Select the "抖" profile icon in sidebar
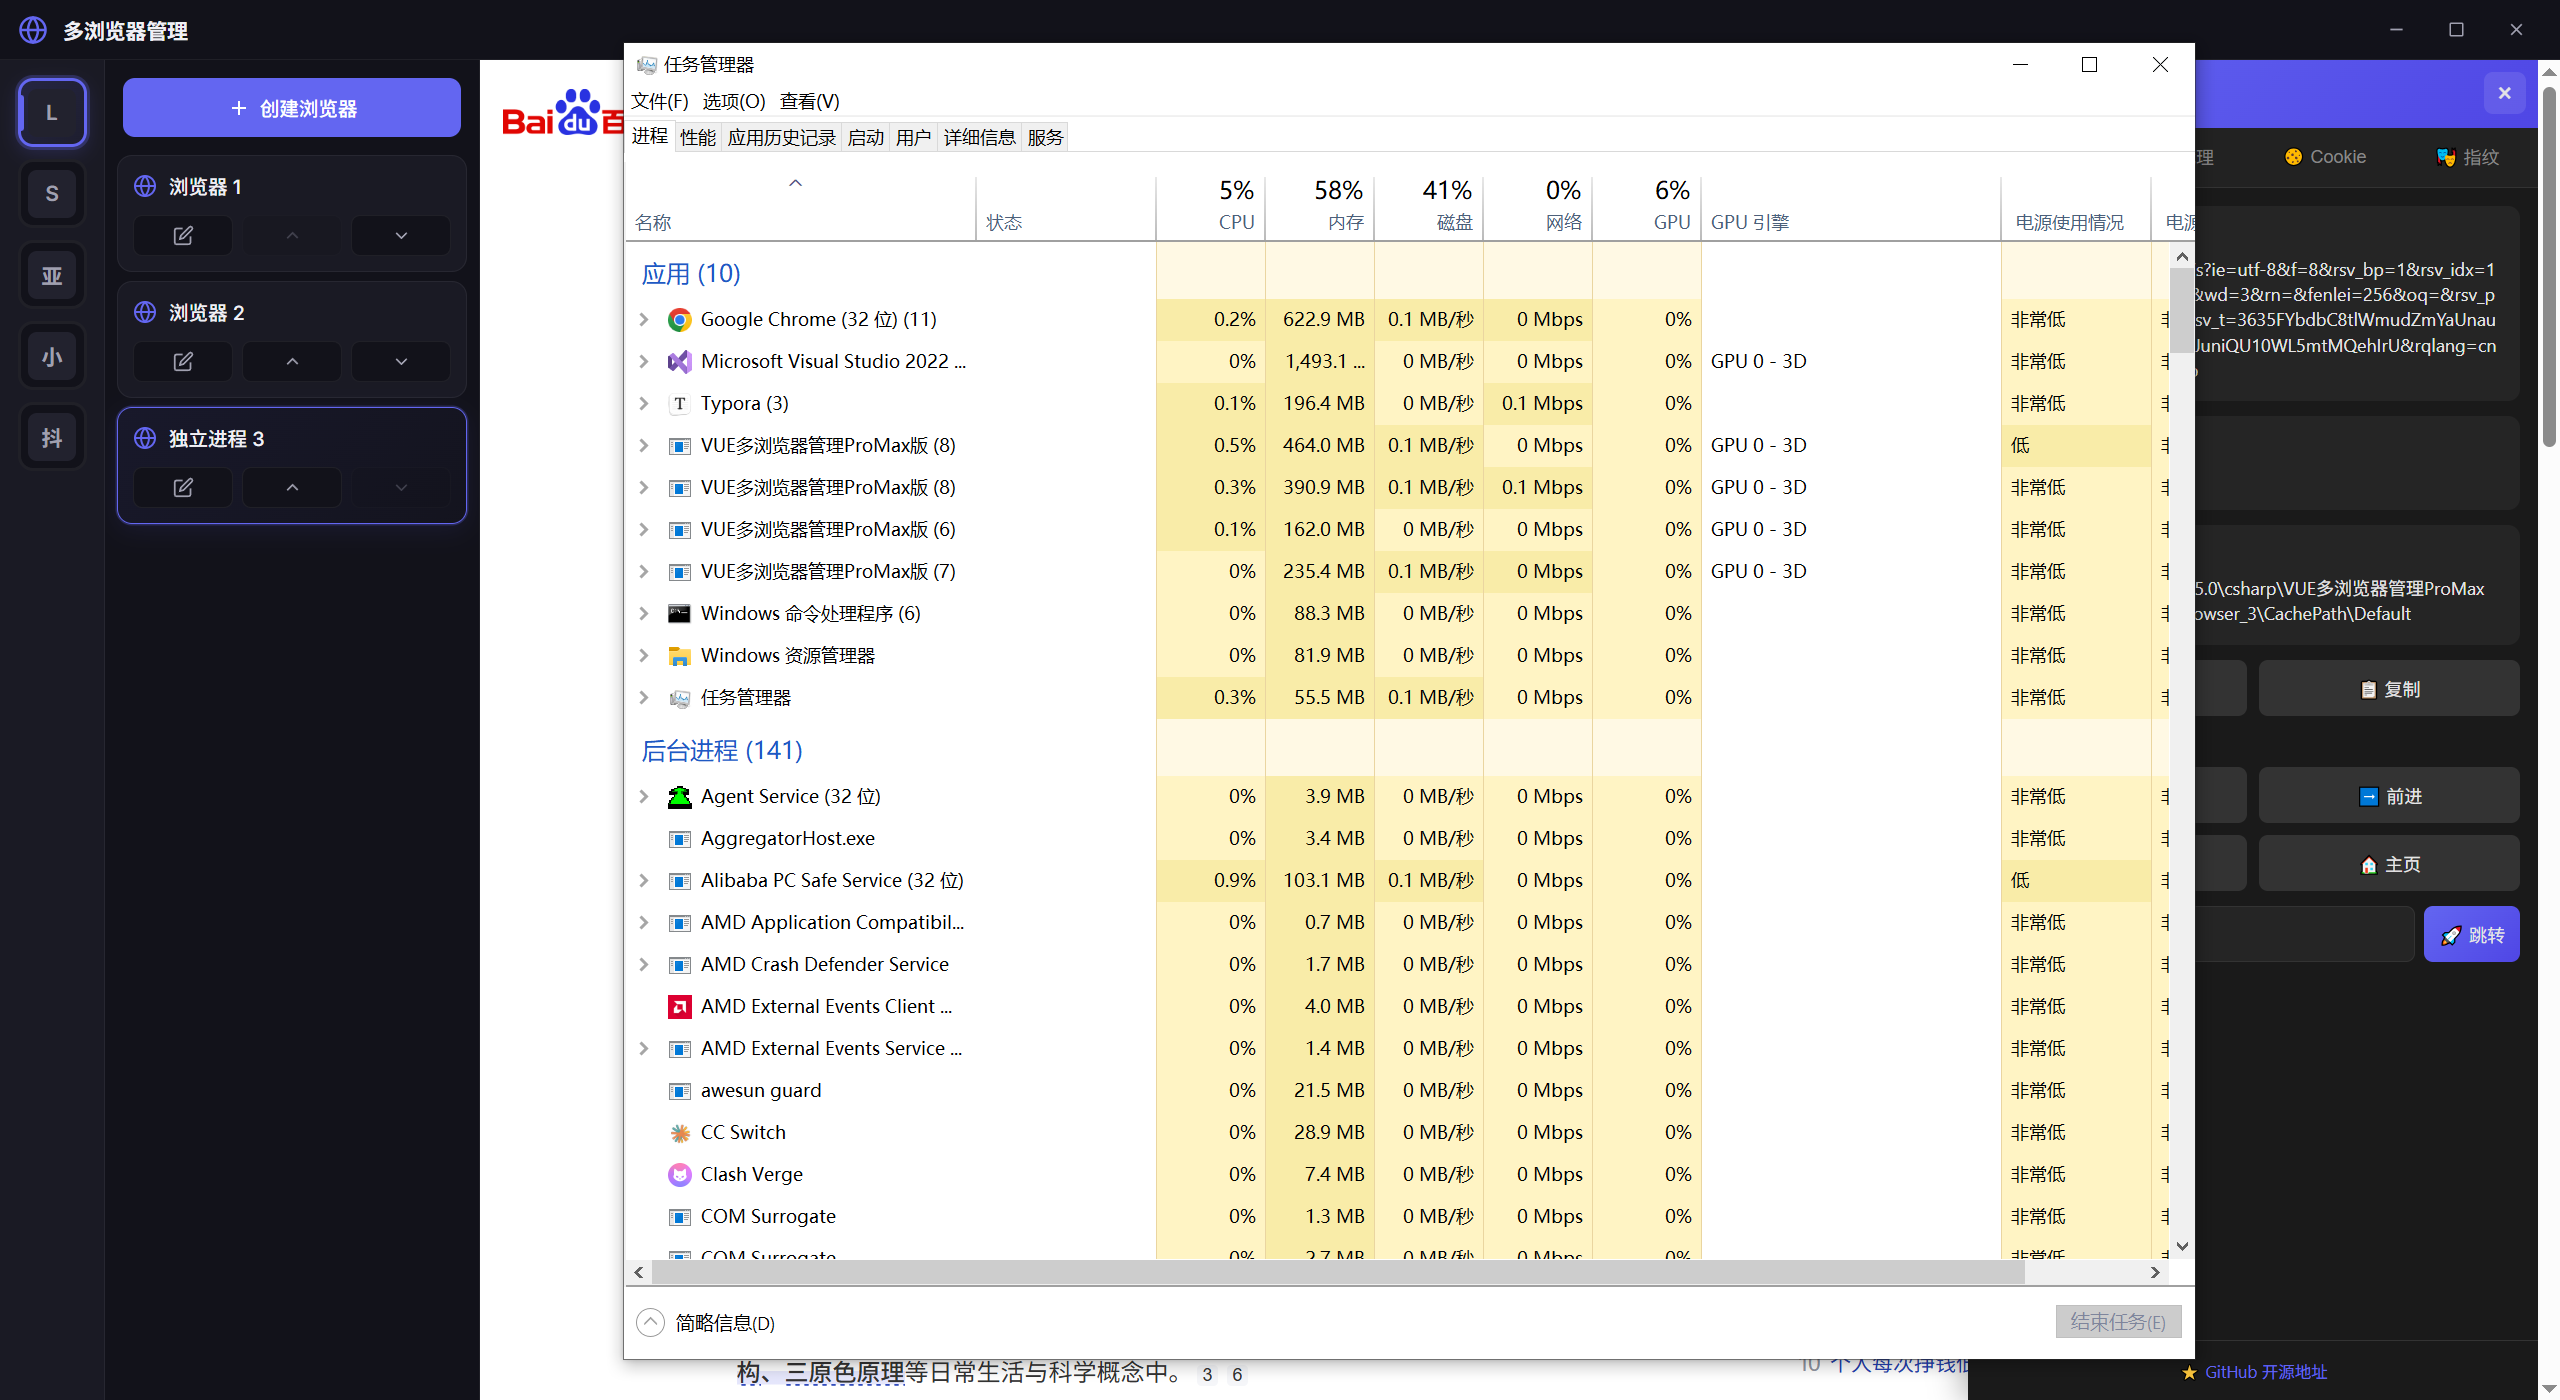Screen dimensions: 2560x1400 (x=51, y=437)
